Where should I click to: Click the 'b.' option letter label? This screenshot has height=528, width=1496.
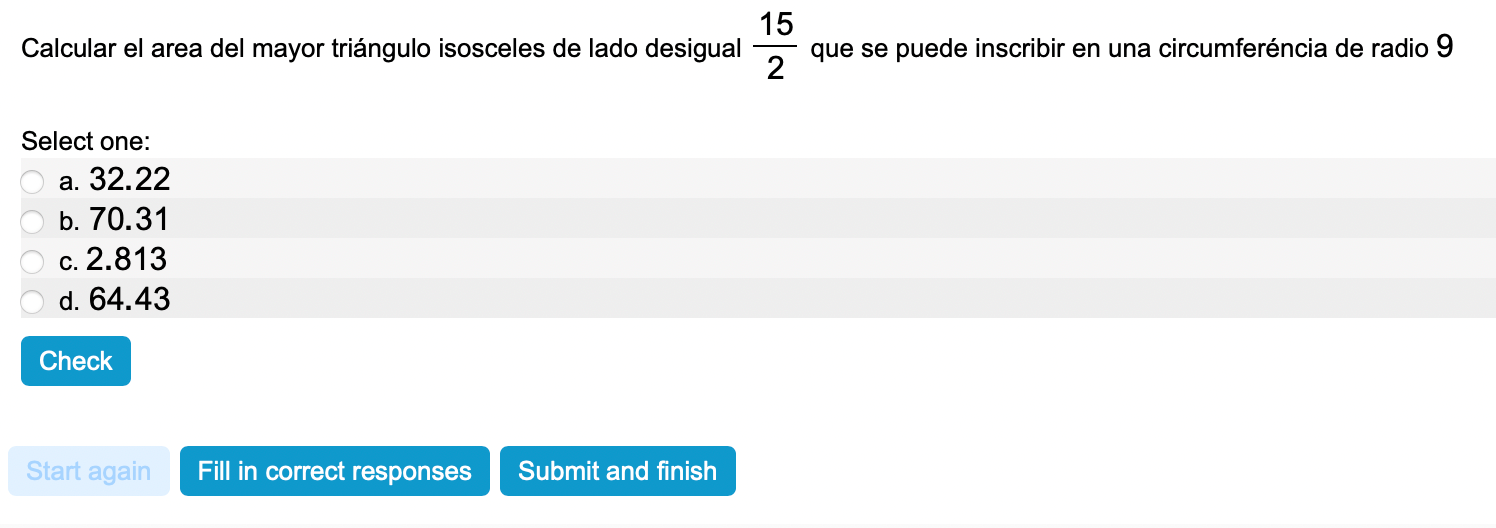point(69,222)
